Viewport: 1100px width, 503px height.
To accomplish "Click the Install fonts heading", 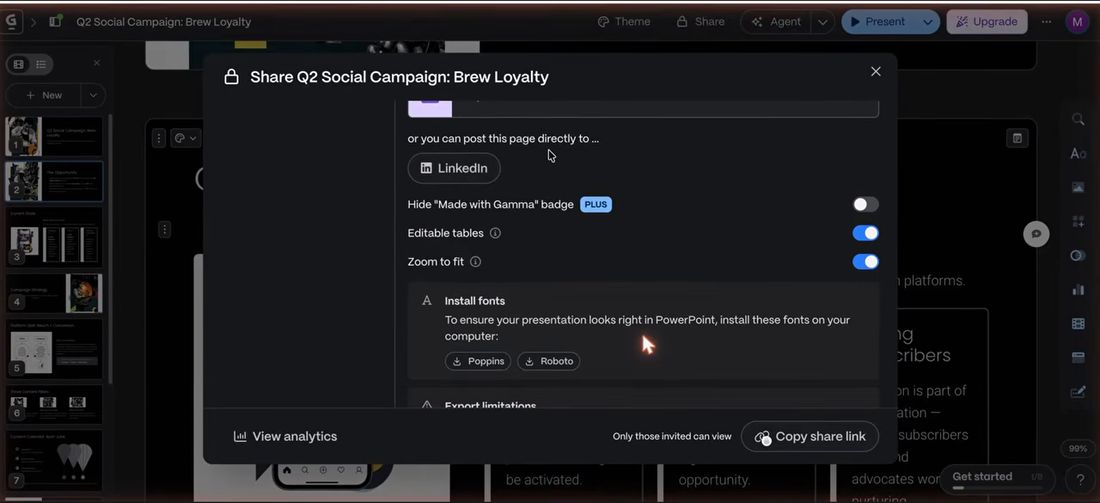I will (x=475, y=301).
